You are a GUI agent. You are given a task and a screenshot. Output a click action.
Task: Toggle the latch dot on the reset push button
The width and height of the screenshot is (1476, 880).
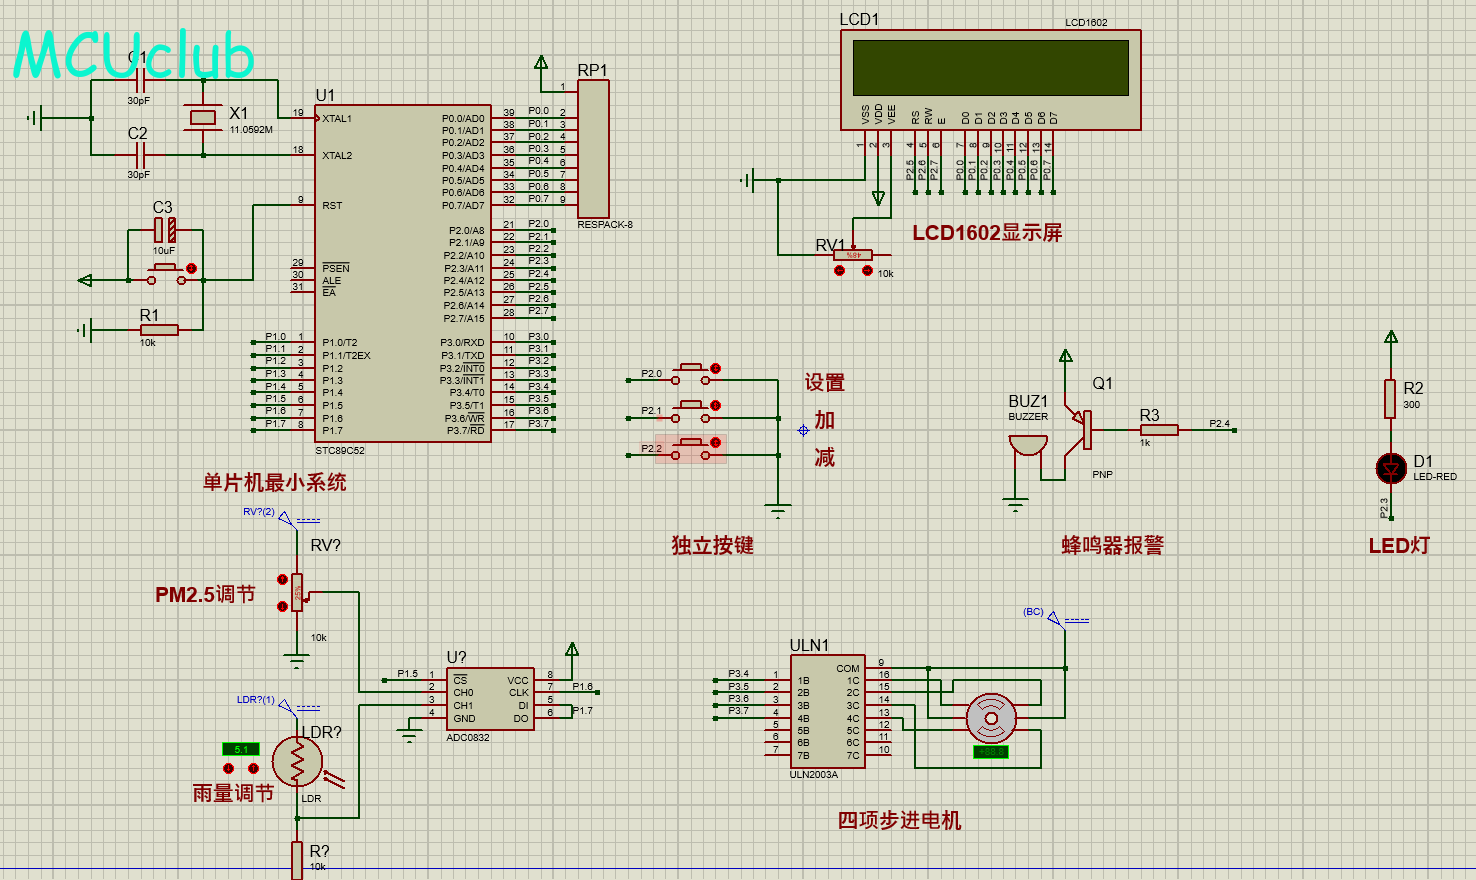(x=191, y=269)
